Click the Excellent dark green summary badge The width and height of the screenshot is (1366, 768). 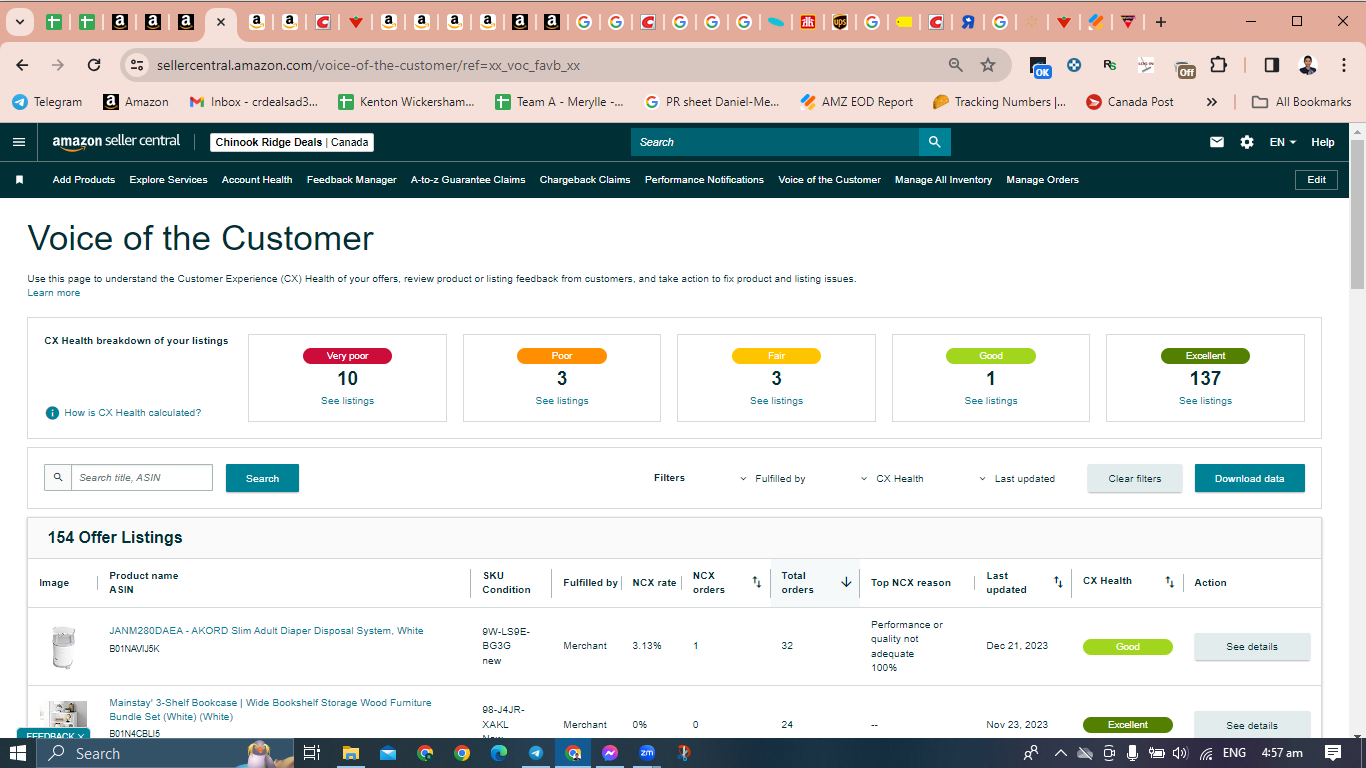click(x=1205, y=356)
